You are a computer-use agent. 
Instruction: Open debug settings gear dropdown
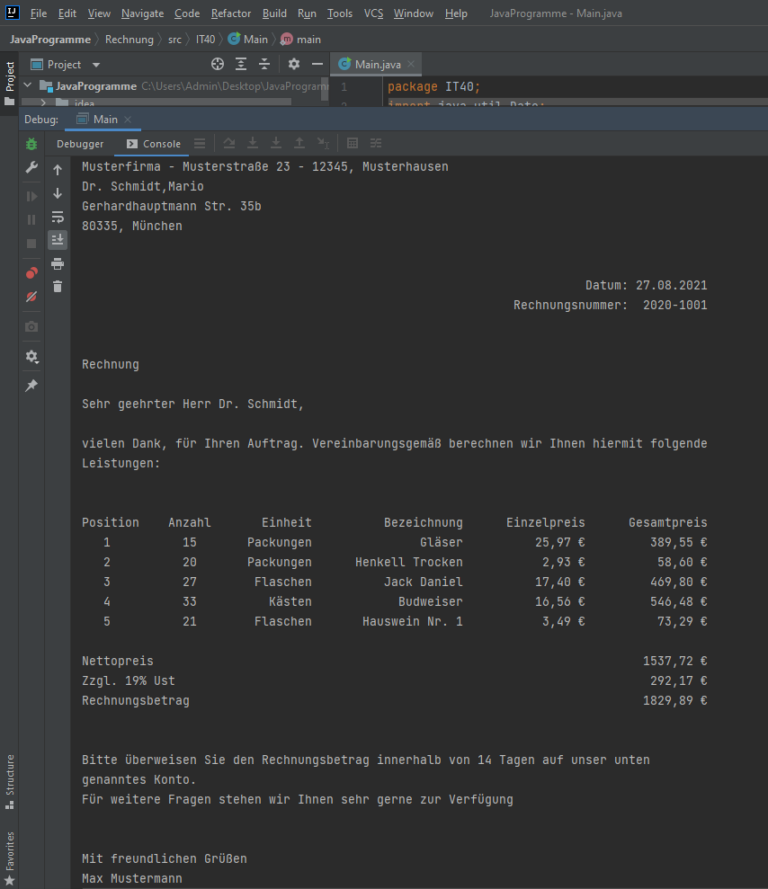point(32,357)
